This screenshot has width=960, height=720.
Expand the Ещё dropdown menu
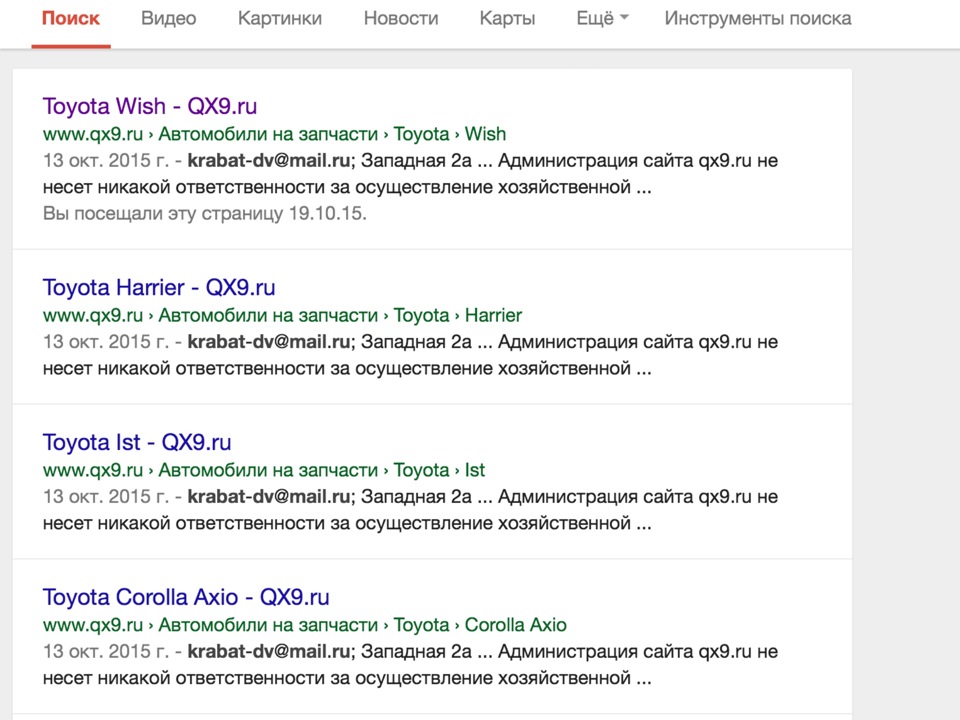602,18
